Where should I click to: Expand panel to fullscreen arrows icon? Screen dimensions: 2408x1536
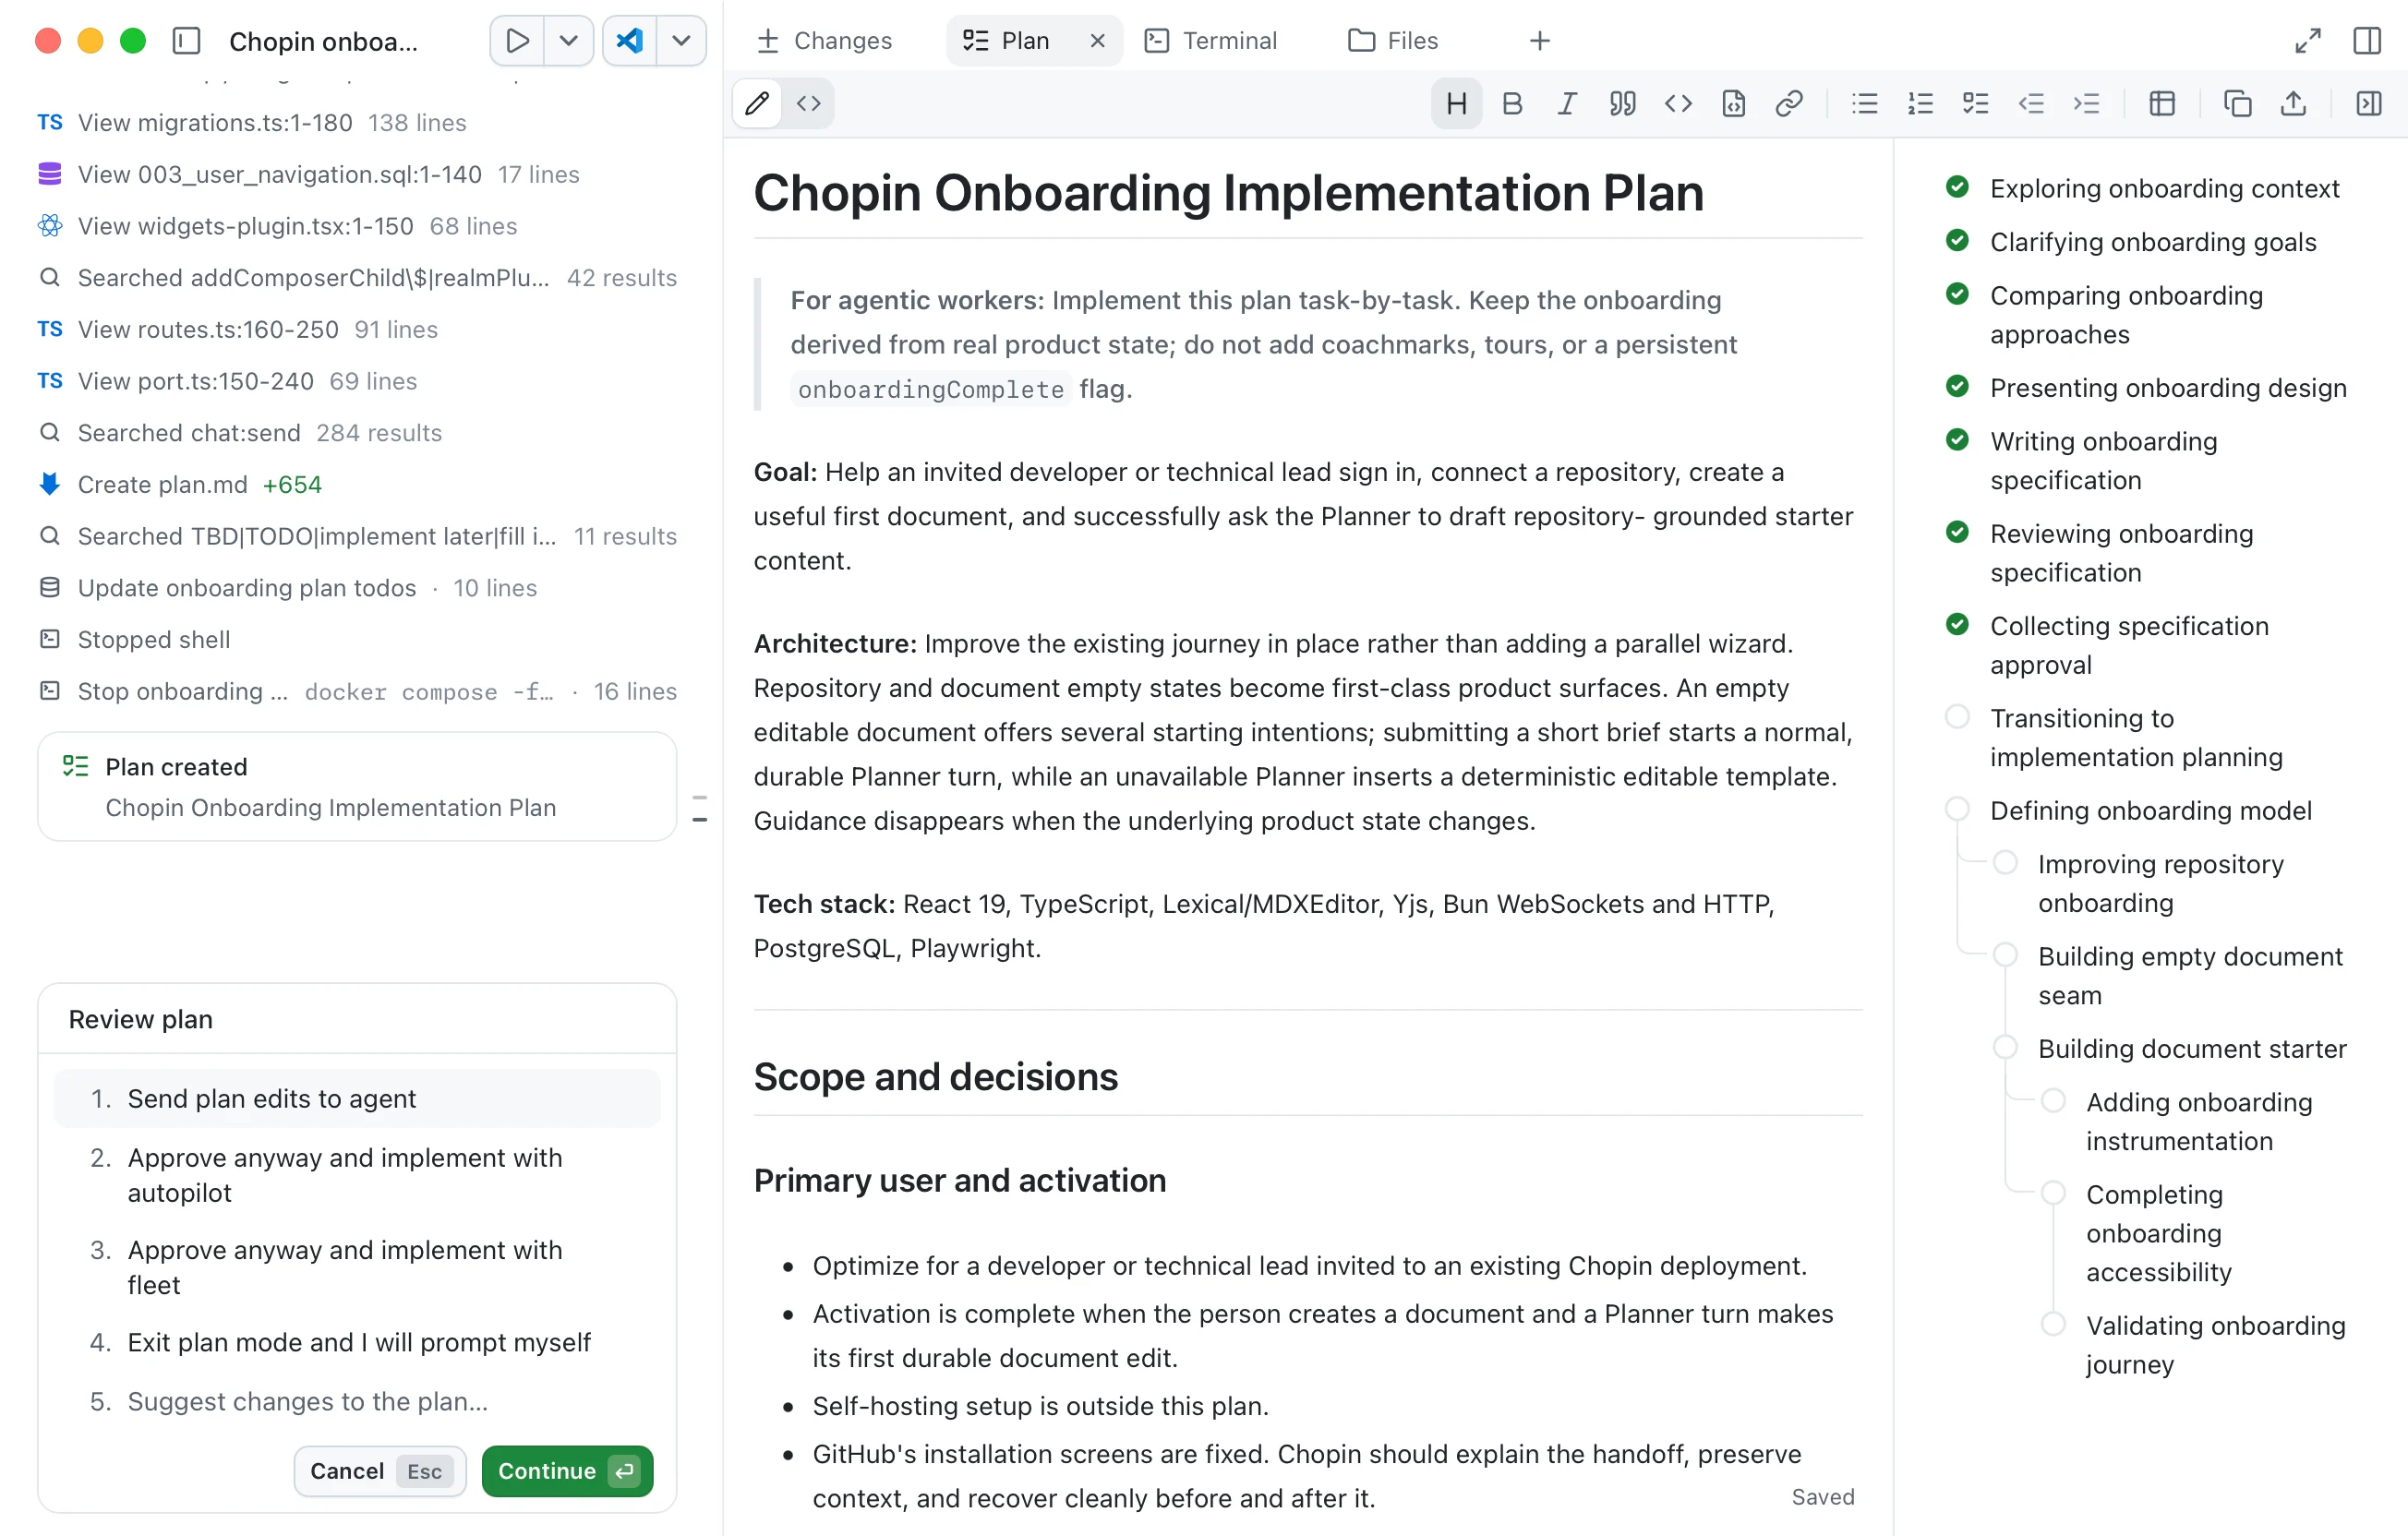[2308, 41]
